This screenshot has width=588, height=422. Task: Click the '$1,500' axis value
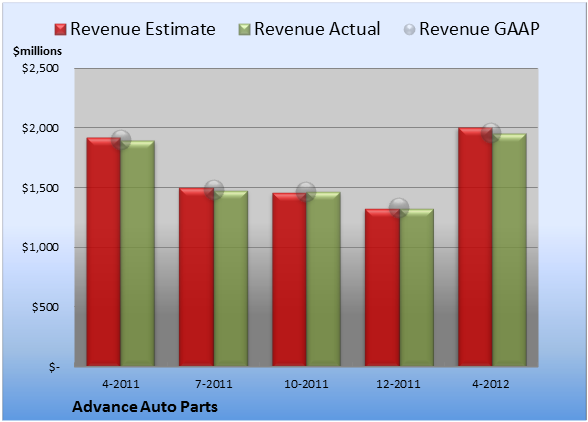coord(40,188)
